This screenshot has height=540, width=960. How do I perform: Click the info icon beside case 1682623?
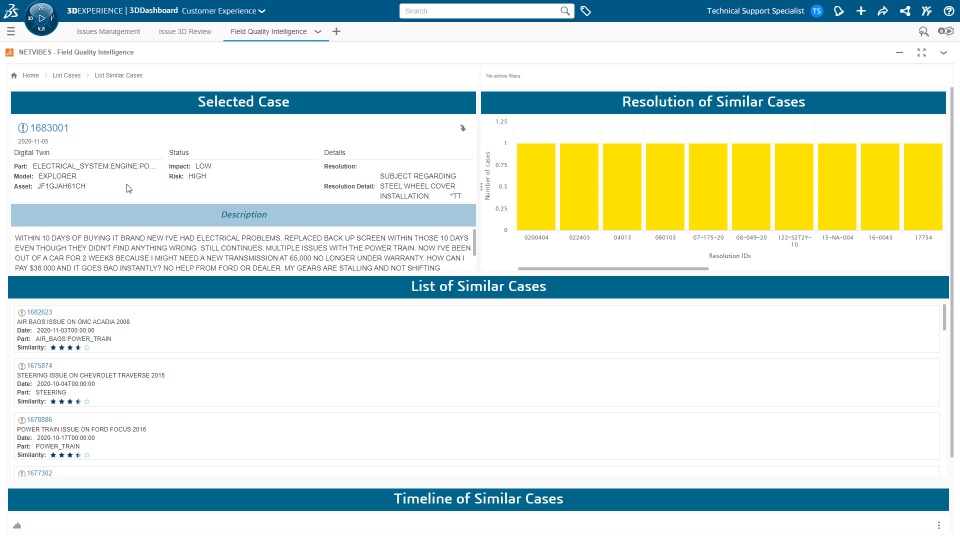point(21,312)
